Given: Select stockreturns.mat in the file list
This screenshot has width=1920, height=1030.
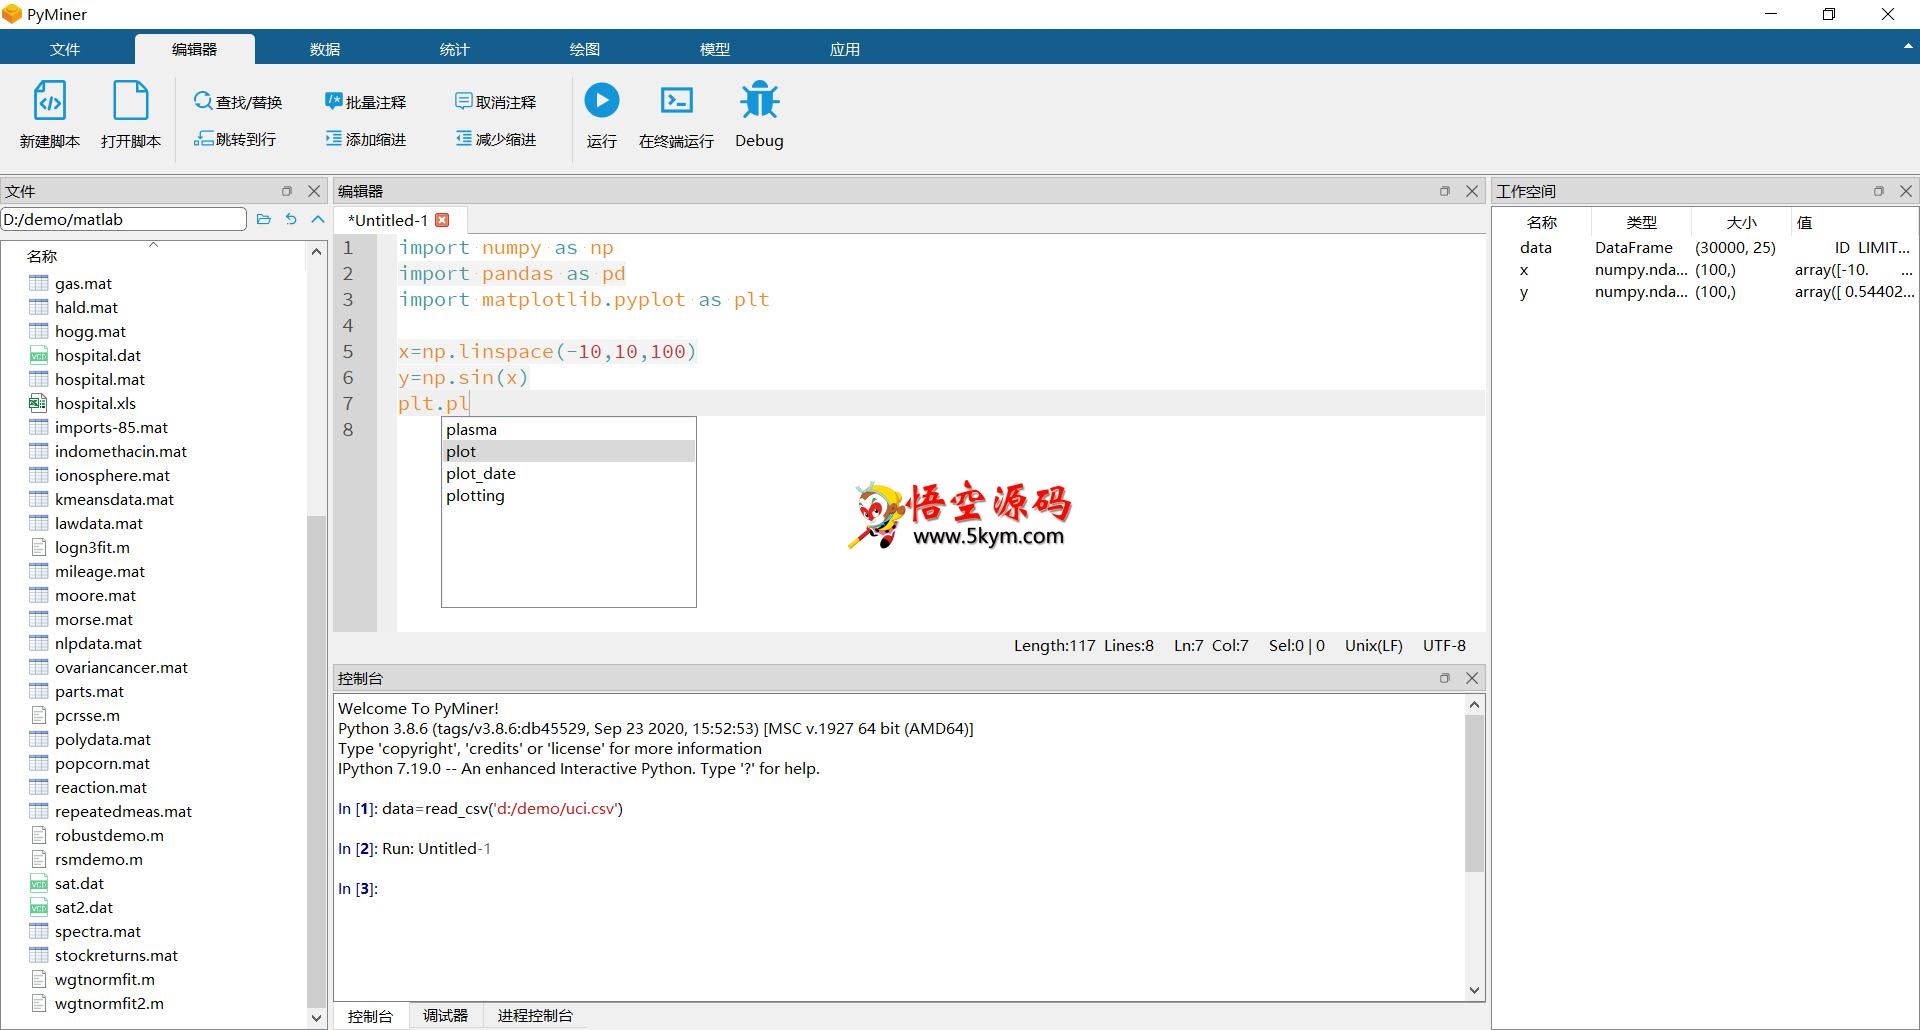Looking at the screenshot, I should coord(116,955).
